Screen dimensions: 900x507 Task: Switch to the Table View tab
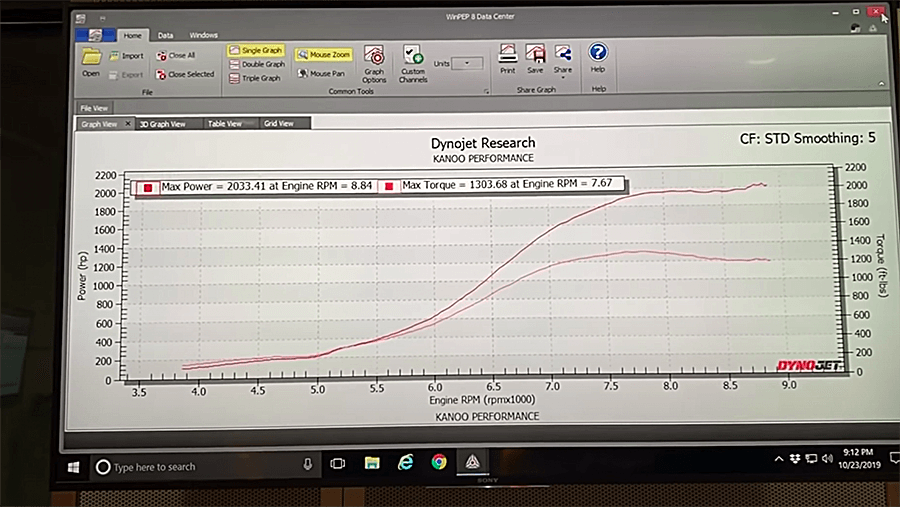[x=225, y=123]
